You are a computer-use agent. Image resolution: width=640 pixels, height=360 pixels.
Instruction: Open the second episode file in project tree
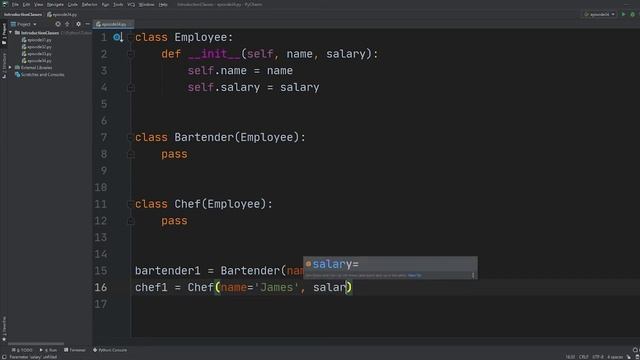pyautogui.click(x=37, y=47)
